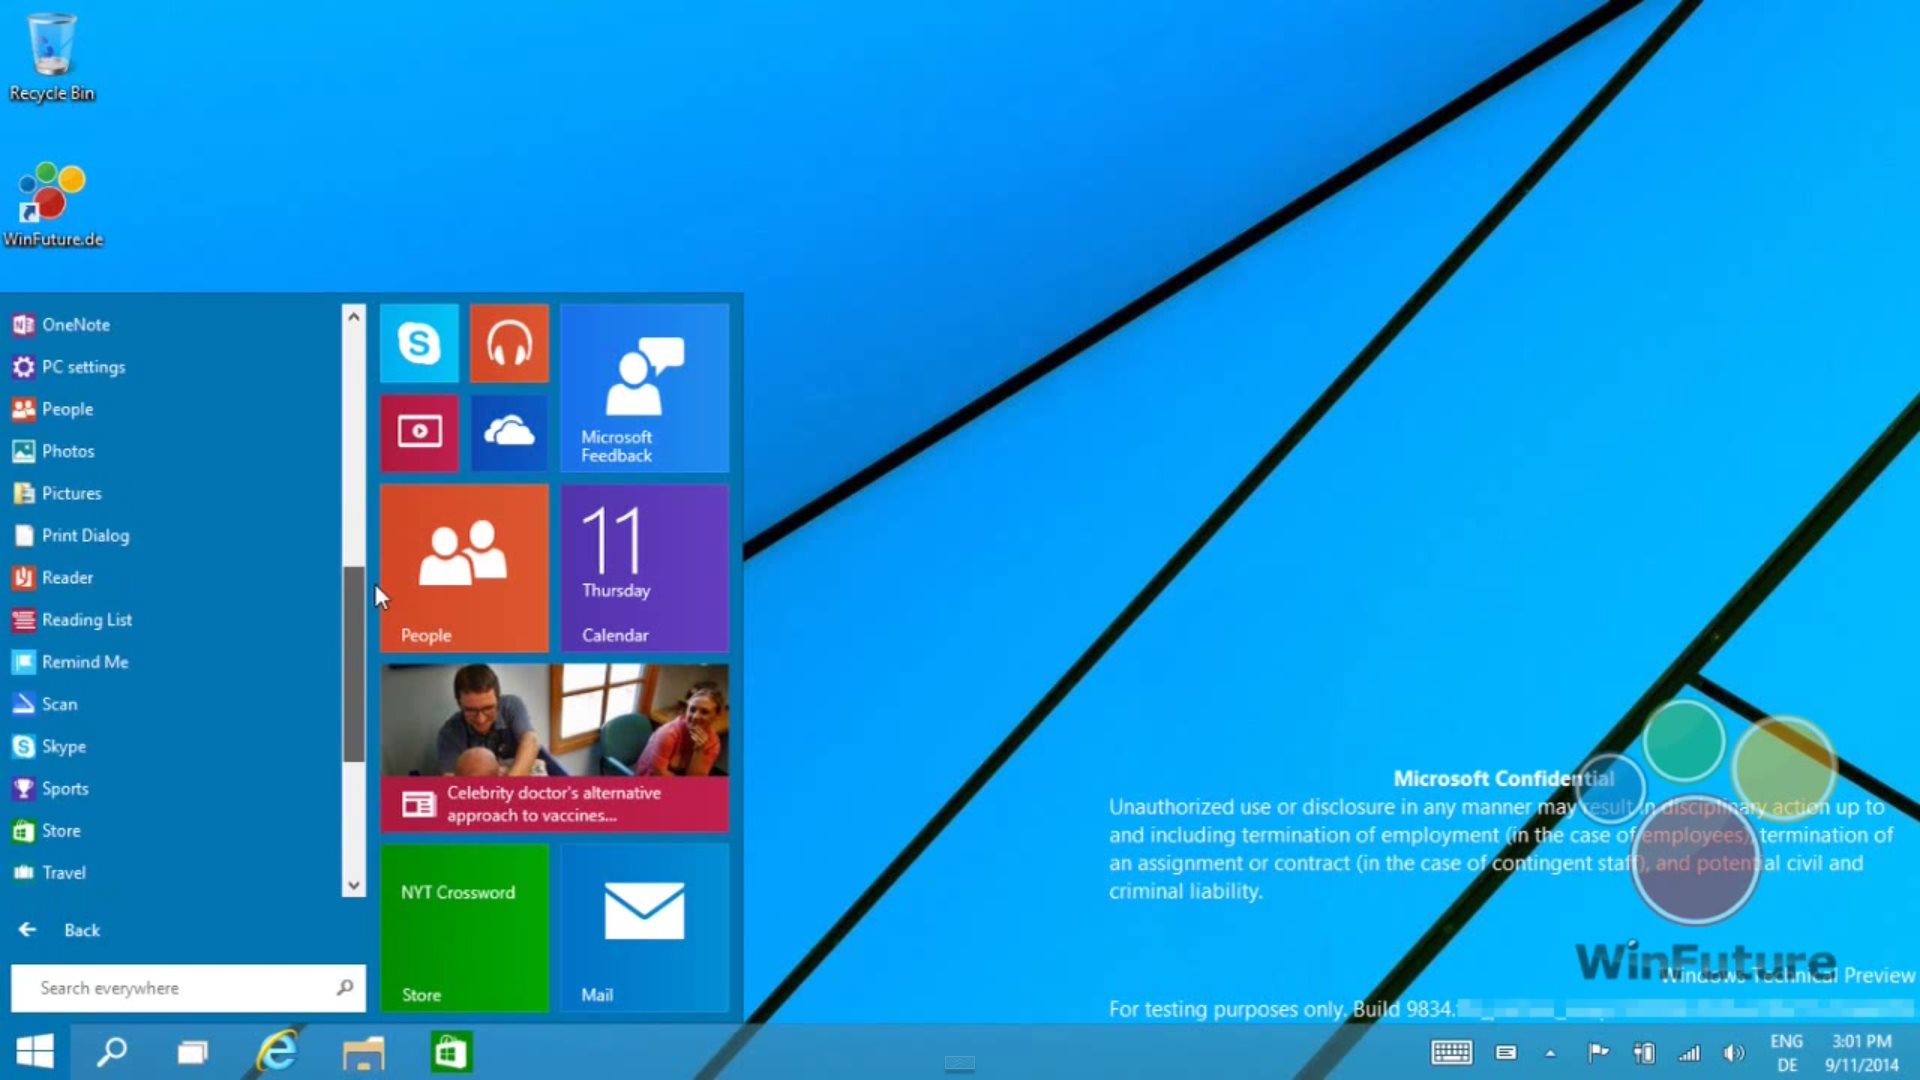This screenshot has height=1080, width=1920.
Task: Open the WinFuture.de desktop shortcut
Action: pyautogui.click(x=52, y=205)
